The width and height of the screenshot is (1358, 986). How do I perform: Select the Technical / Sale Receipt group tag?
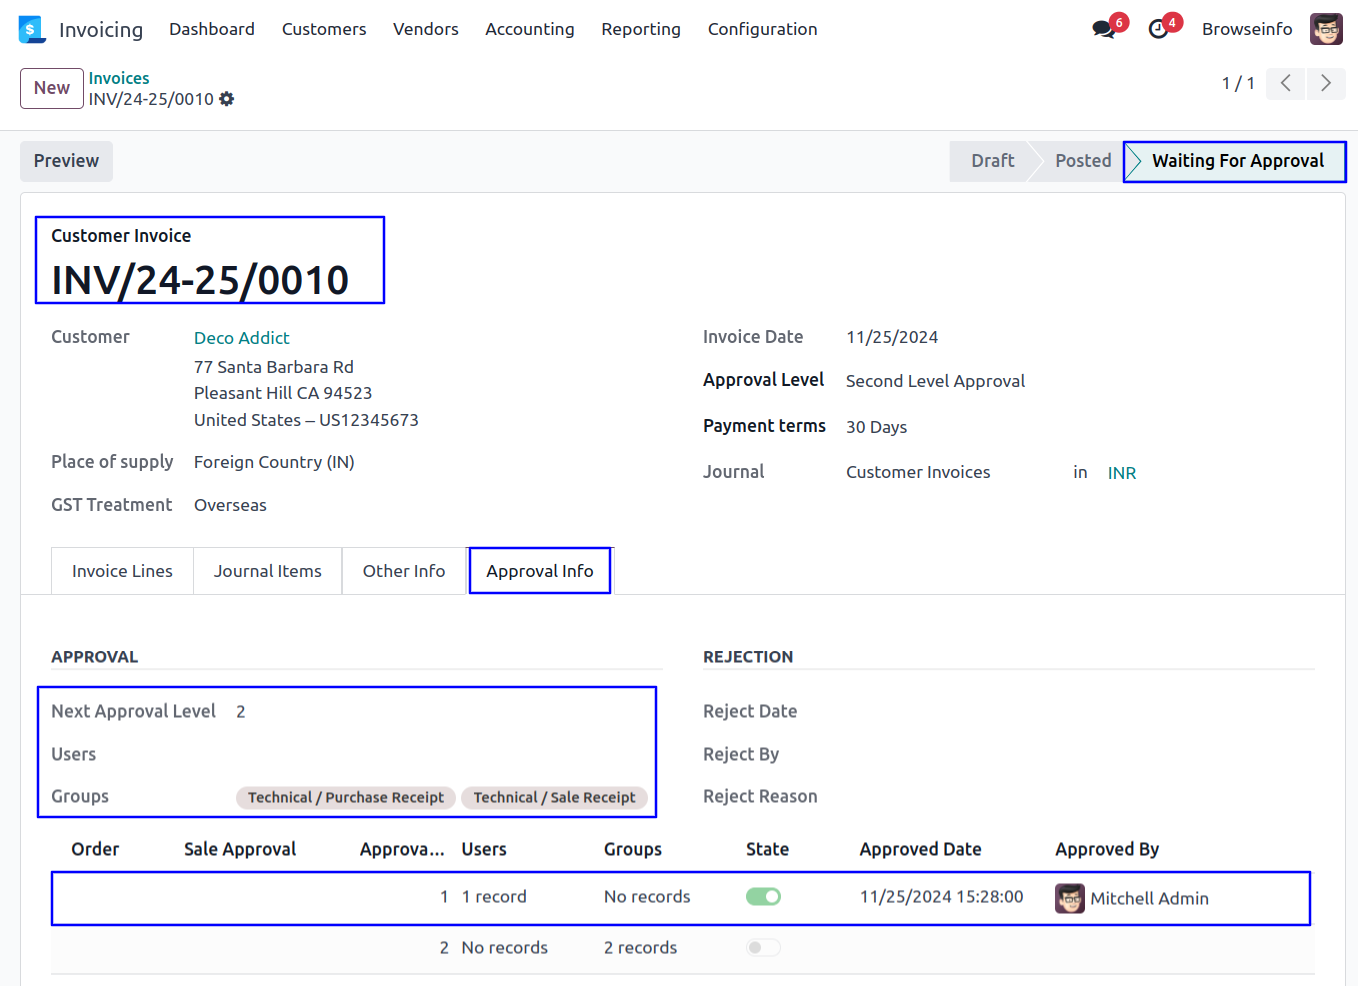point(554,797)
